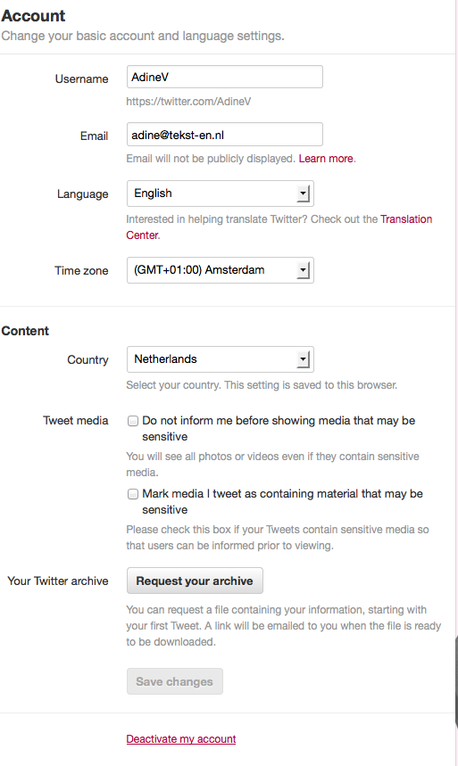Click the Your Twitter archive label
This screenshot has height=766, width=458.
pyautogui.click(x=58, y=581)
